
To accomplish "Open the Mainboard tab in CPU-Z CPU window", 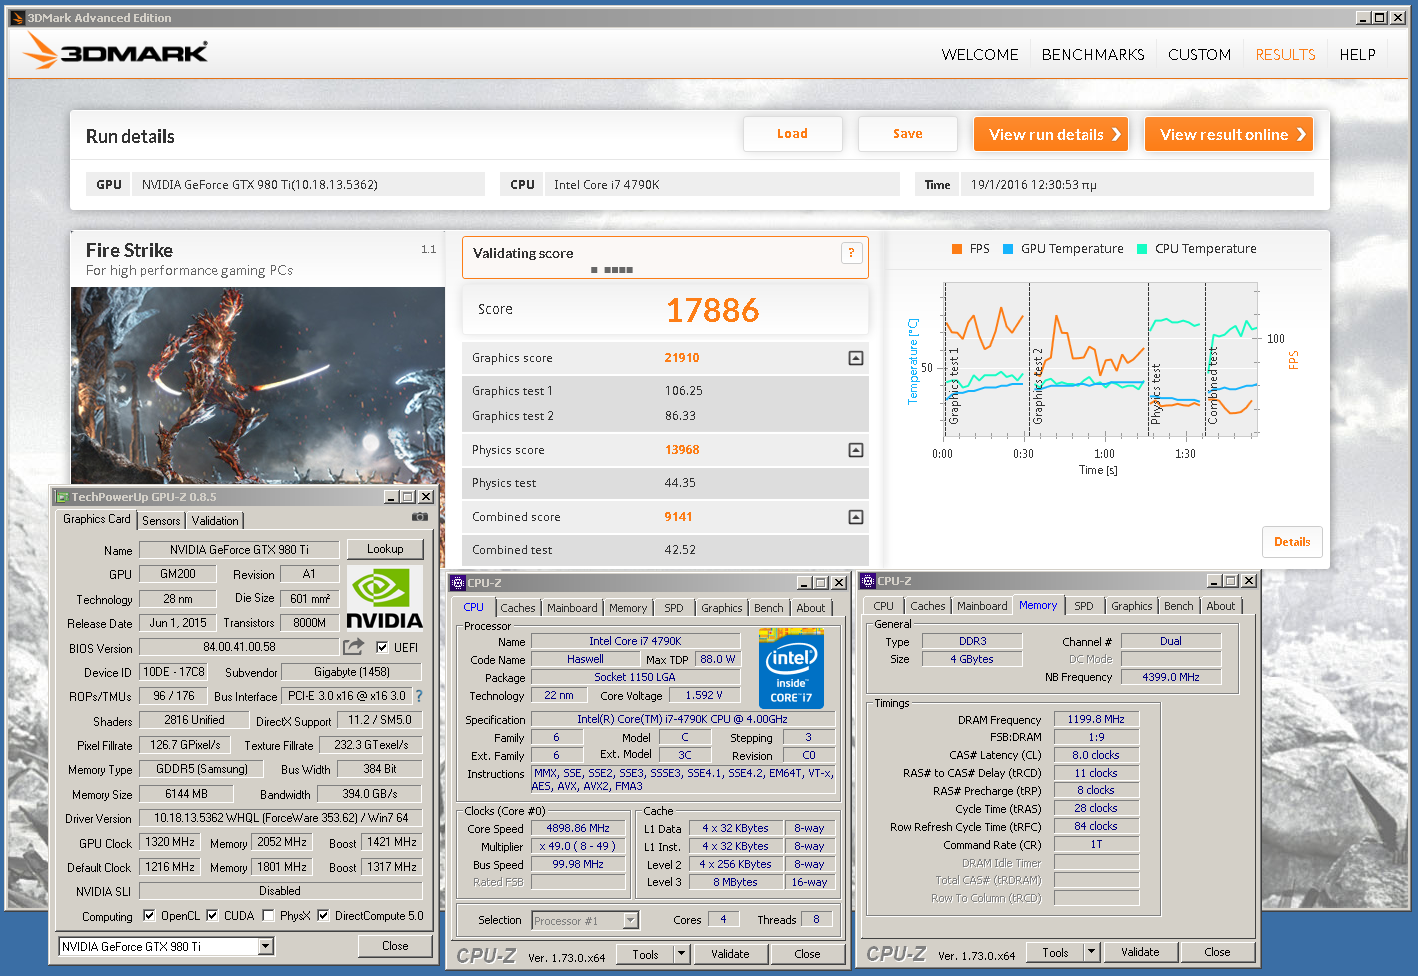I will point(572,608).
